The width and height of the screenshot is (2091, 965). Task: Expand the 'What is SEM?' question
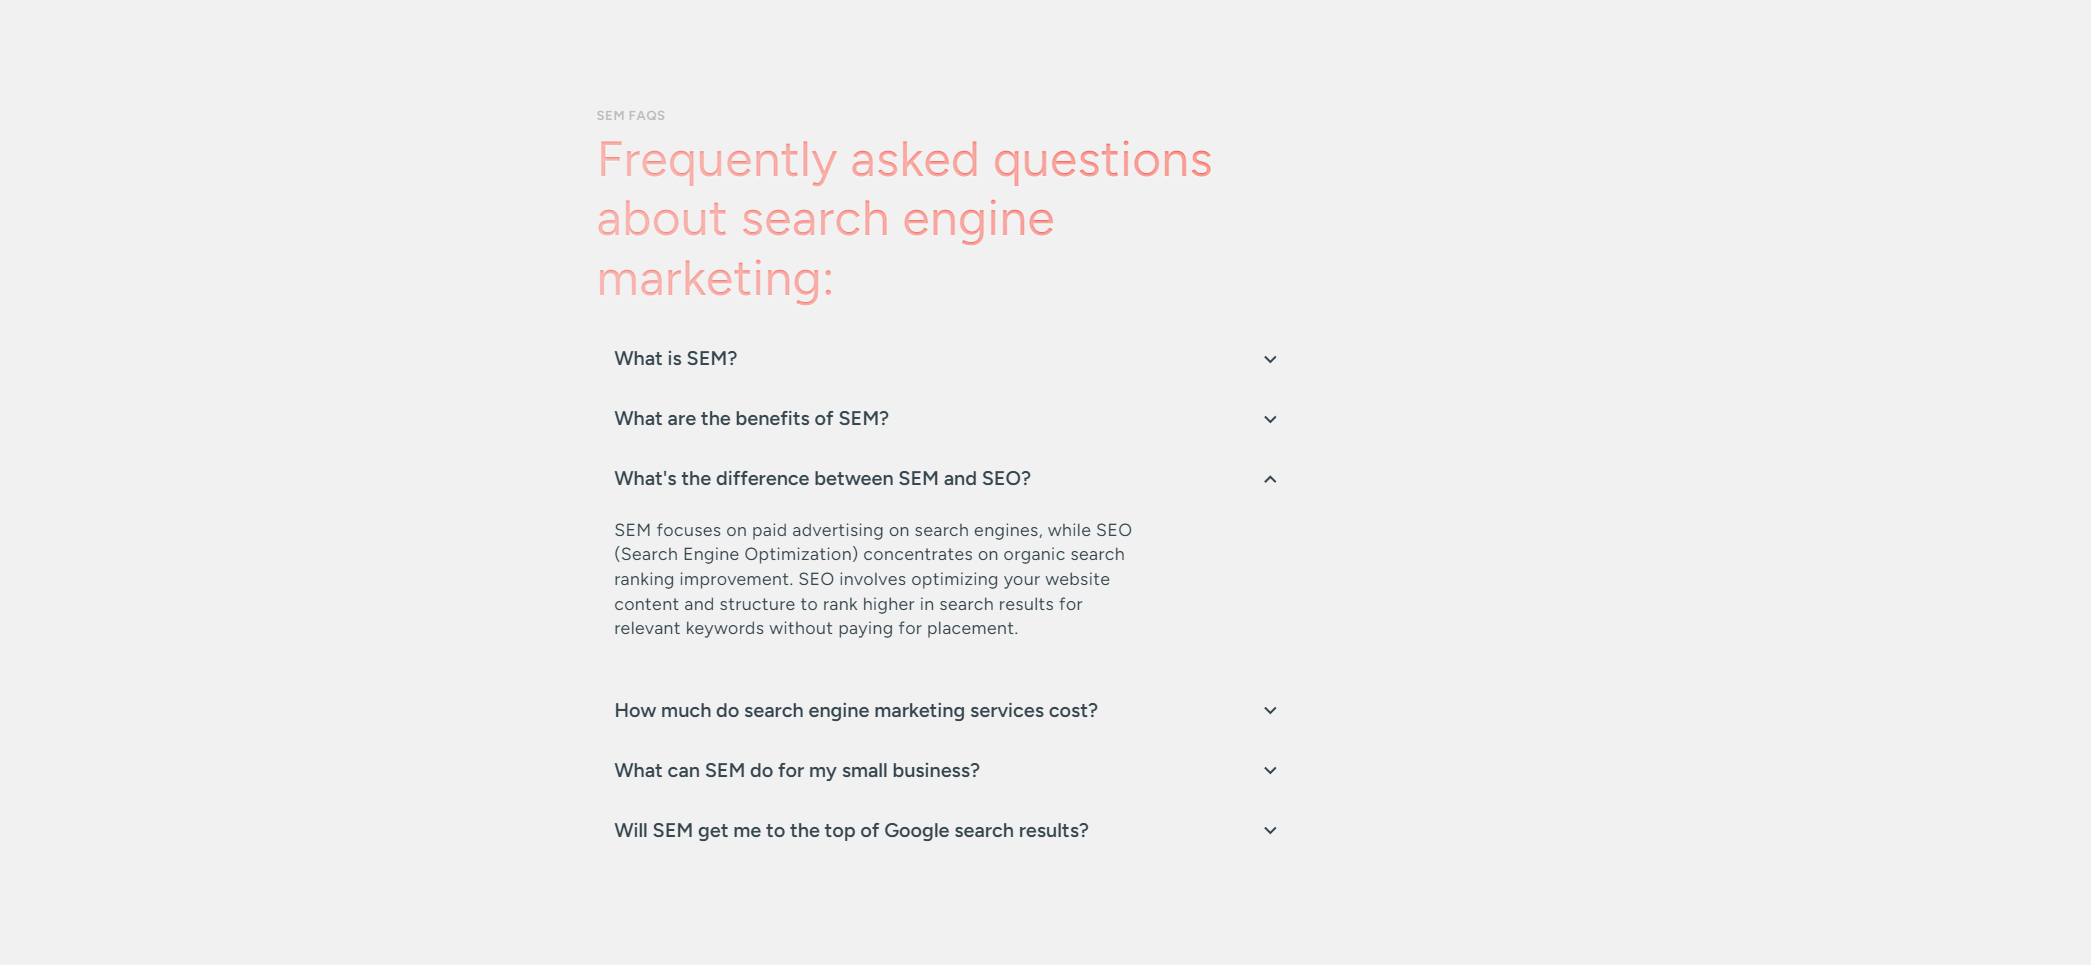click(945, 359)
